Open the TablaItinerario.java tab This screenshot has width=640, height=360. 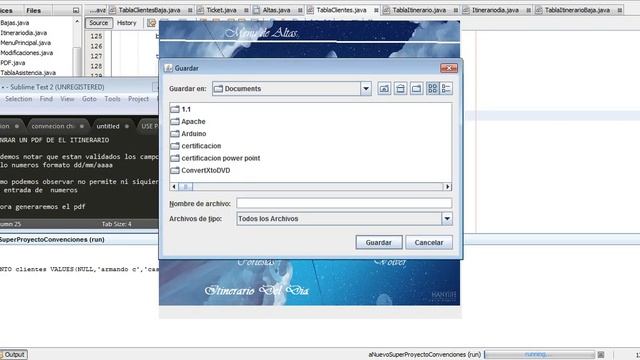419,10
